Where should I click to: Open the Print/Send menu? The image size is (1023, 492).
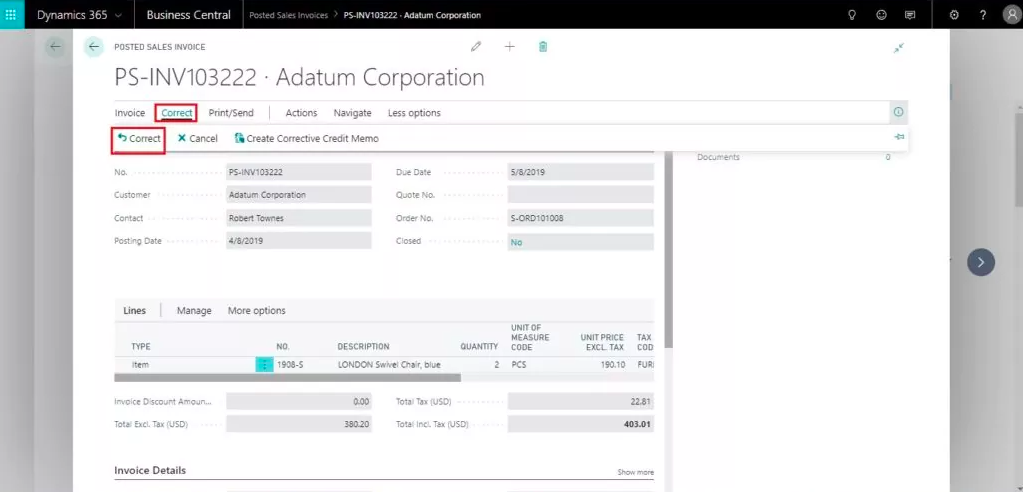click(231, 113)
